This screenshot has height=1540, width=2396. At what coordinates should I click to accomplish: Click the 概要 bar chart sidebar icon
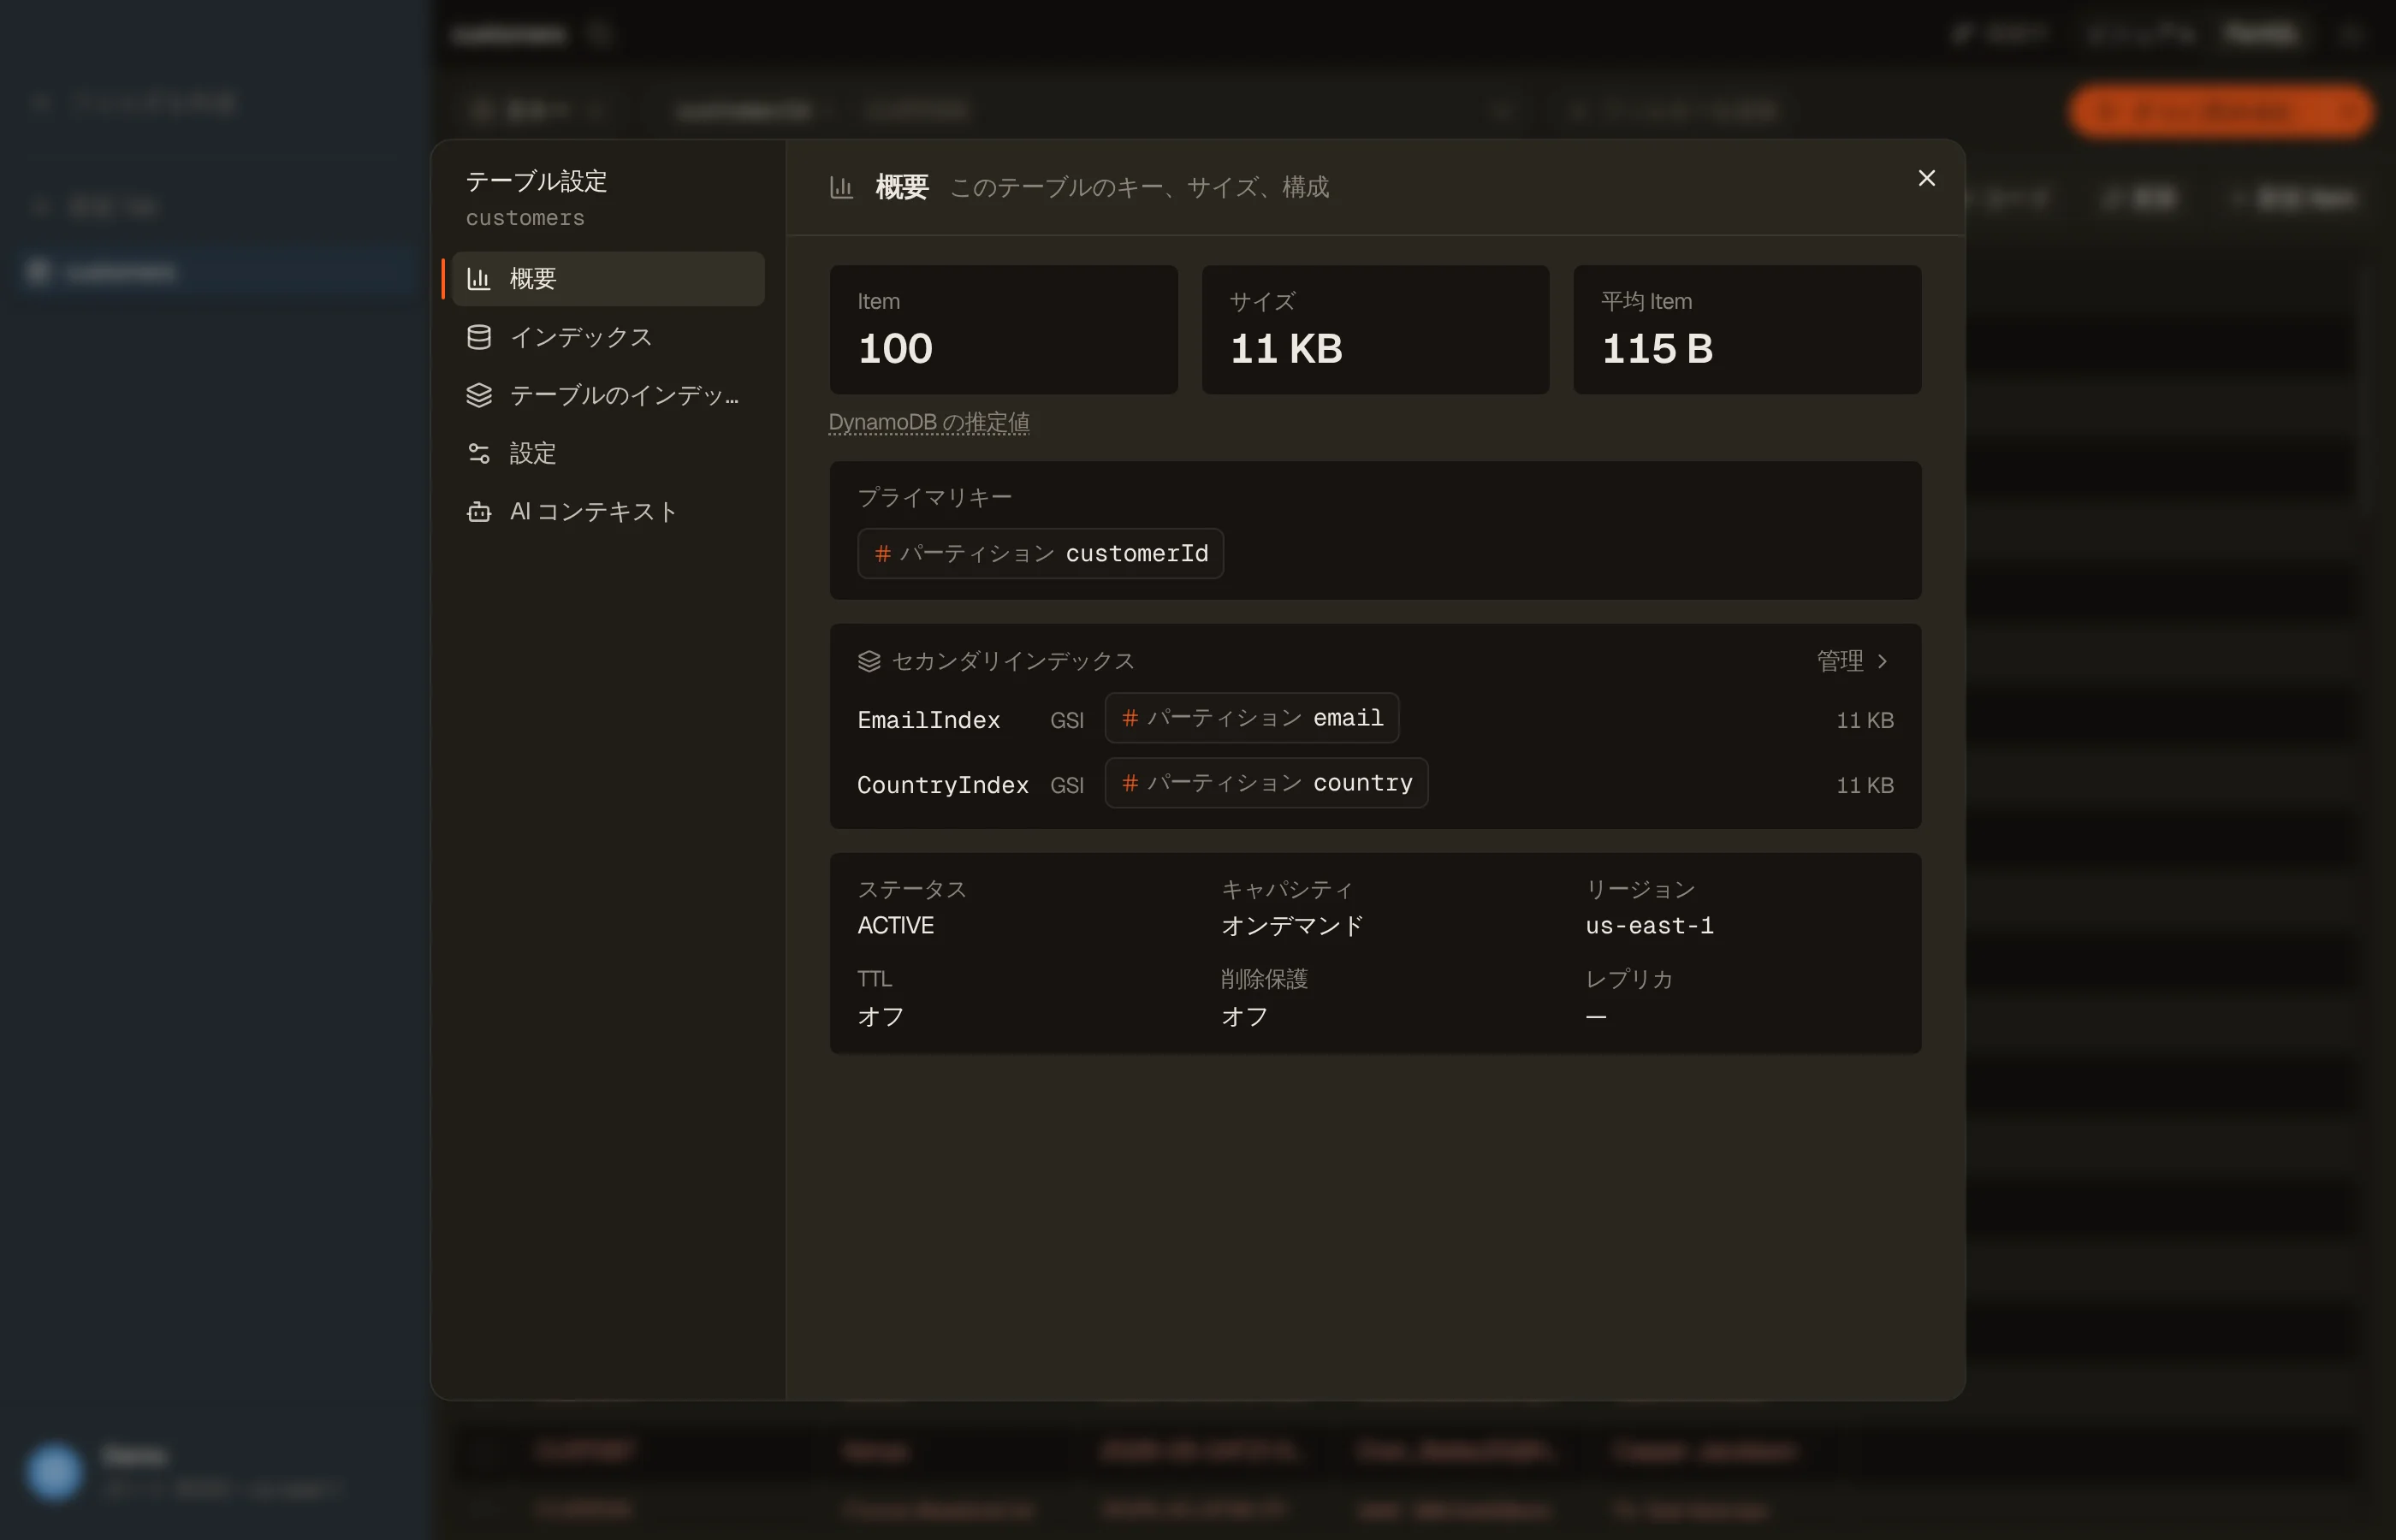(479, 279)
